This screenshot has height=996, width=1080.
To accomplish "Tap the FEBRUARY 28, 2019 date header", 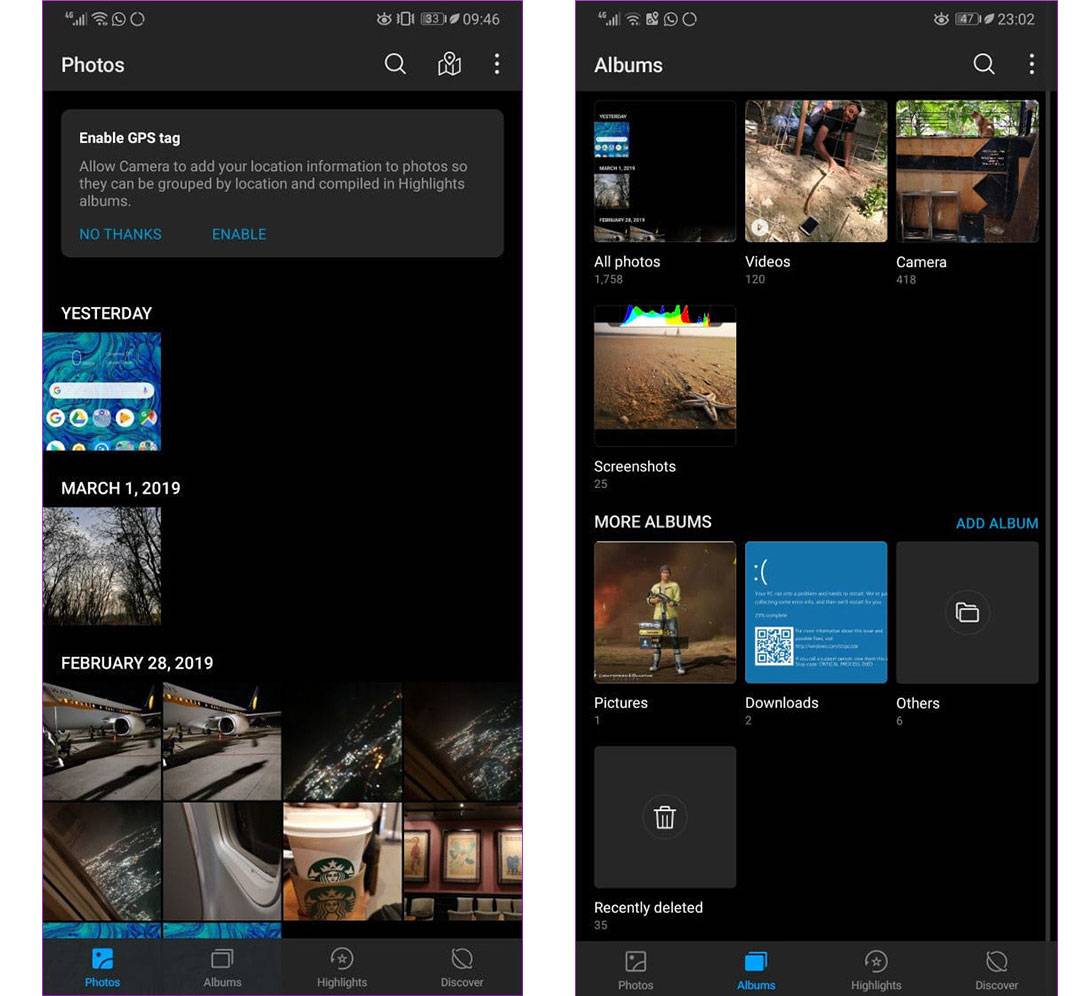I will (137, 663).
